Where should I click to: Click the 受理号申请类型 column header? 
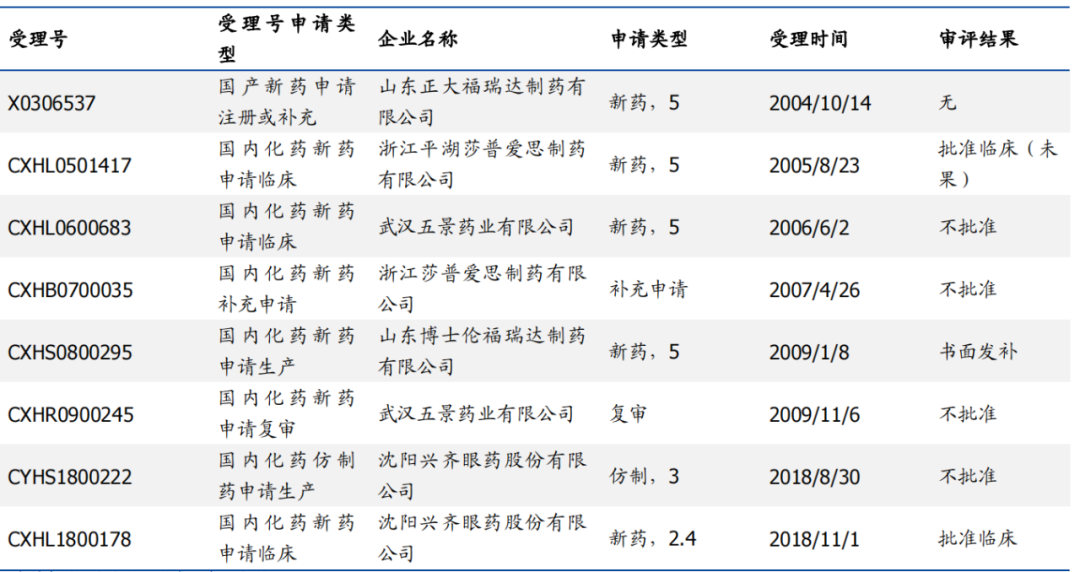(287, 39)
